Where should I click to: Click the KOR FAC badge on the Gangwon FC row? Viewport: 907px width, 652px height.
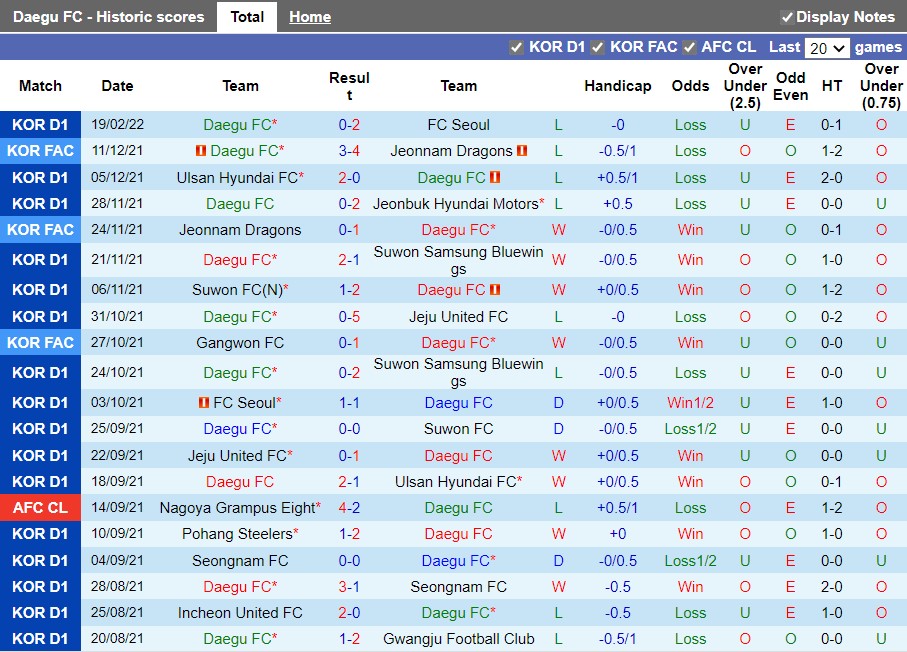pyautogui.click(x=41, y=342)
